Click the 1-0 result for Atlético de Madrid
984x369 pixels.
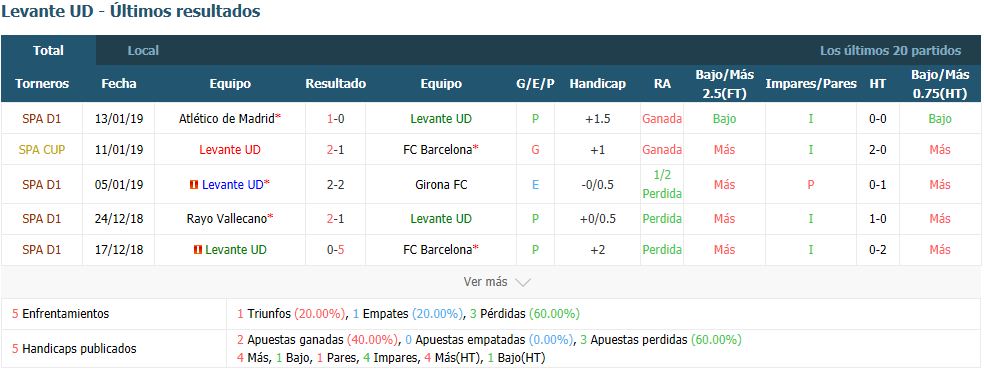point(335,118)
